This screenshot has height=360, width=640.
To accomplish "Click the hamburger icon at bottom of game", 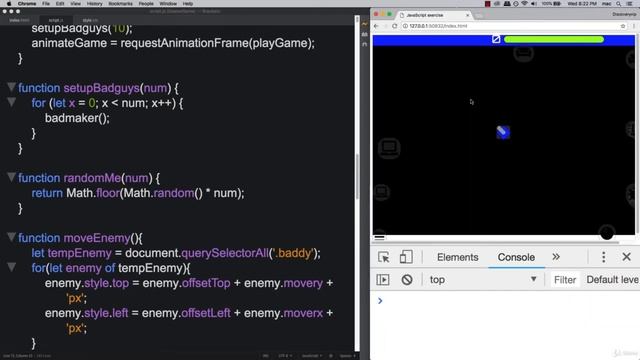I will click(379, 237).
